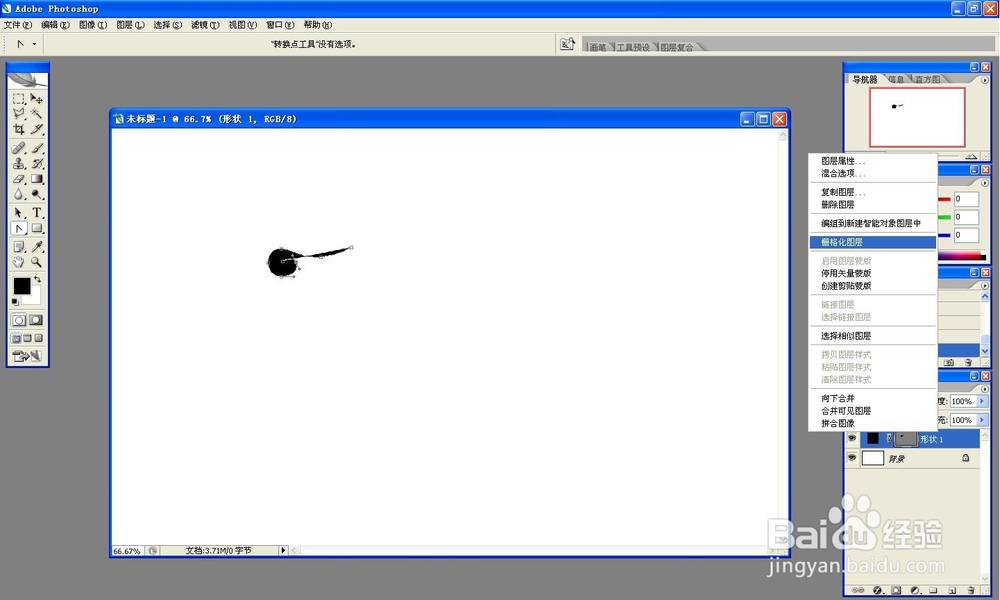Reset to default foreground and background colors

(x=15, y=302)
